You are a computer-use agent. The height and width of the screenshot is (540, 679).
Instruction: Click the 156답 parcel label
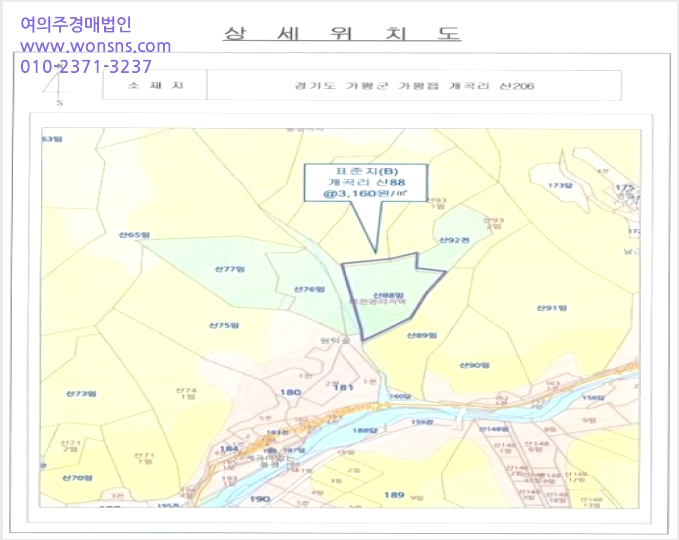pyautogui.click(x=593, y=398)
